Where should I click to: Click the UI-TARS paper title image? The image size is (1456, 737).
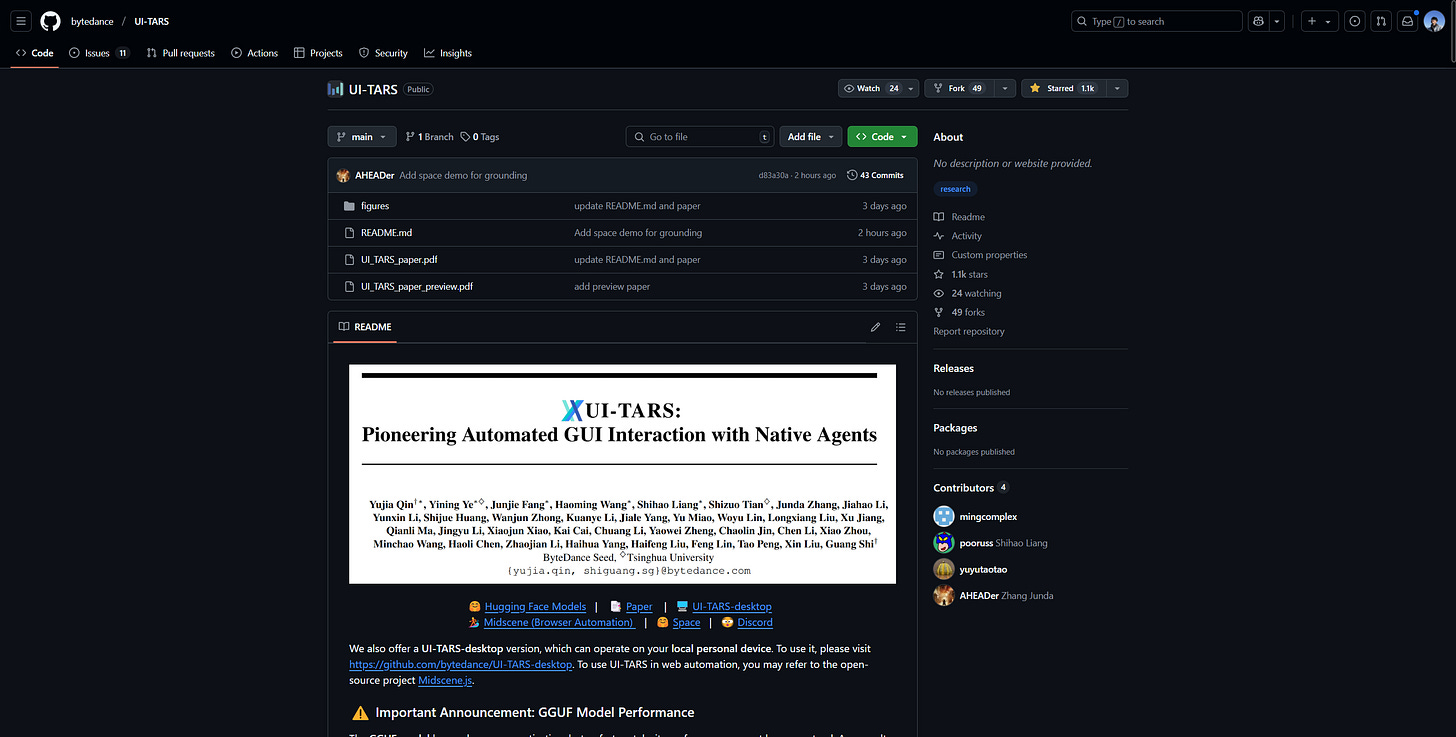click(622, 474)
